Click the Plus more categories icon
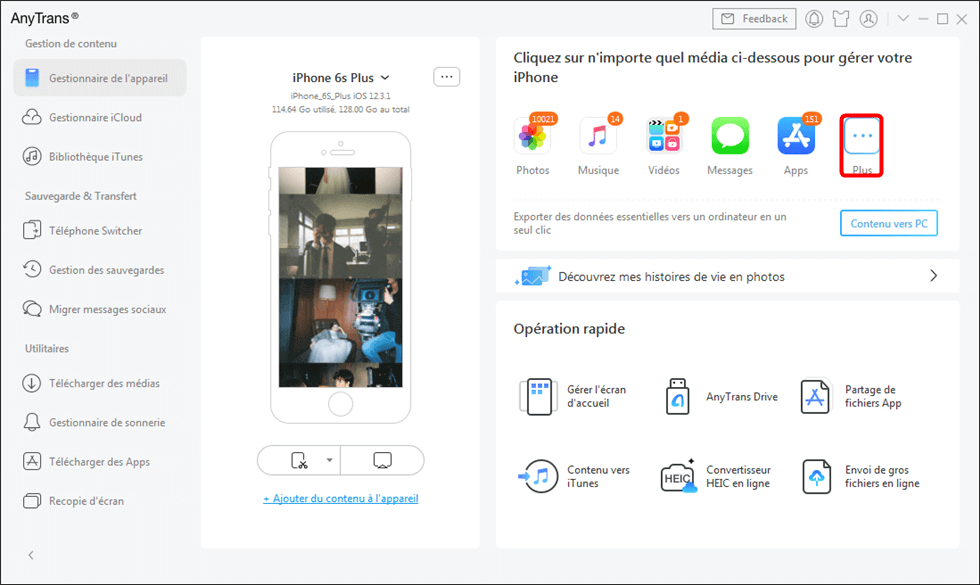980x585 pixels. pos(862,136)
